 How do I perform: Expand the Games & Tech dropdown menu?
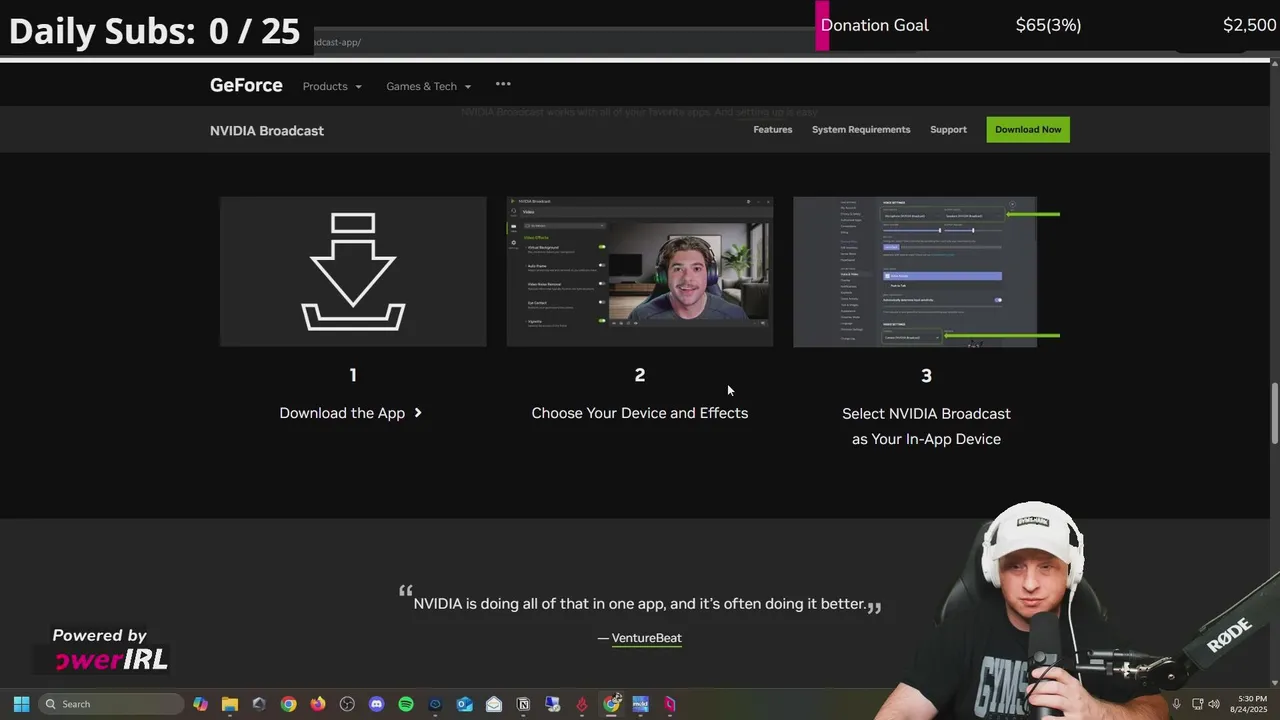(x=428, y=86)
